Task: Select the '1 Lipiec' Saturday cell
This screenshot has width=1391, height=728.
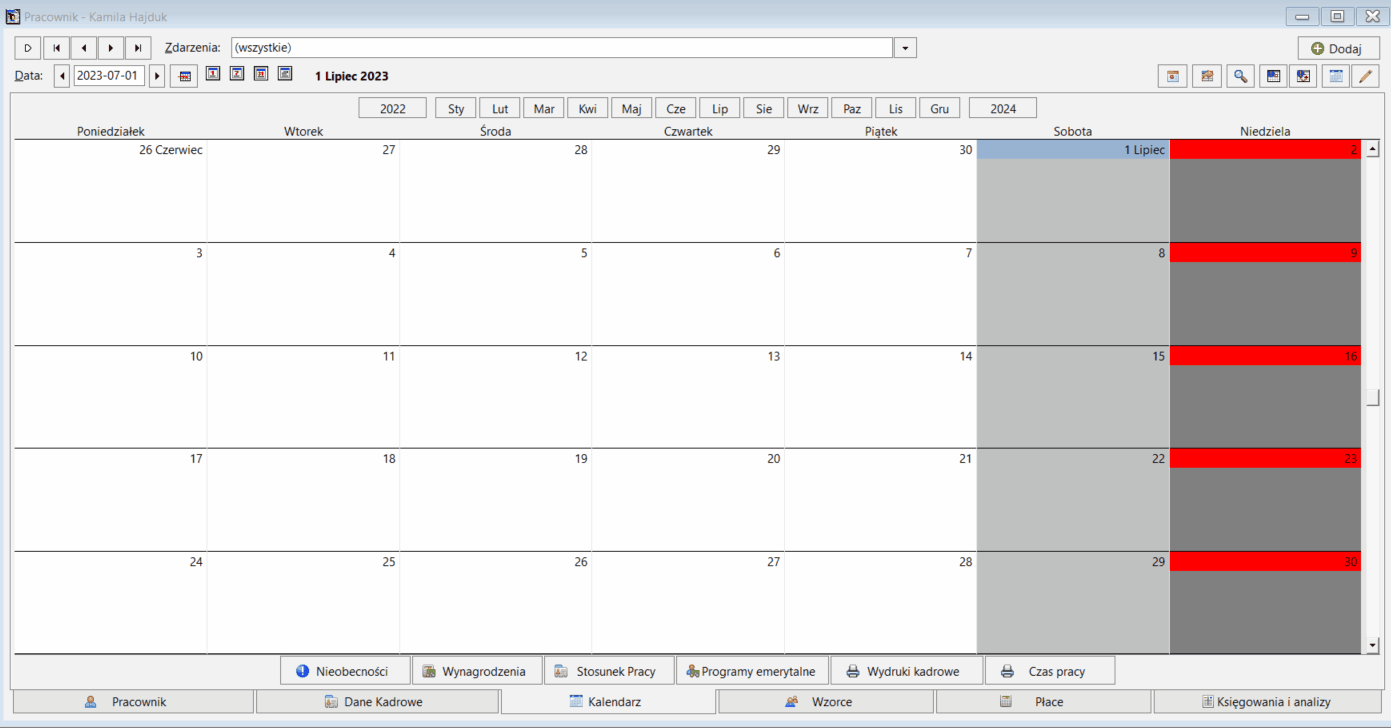Action: [1073, 191]
